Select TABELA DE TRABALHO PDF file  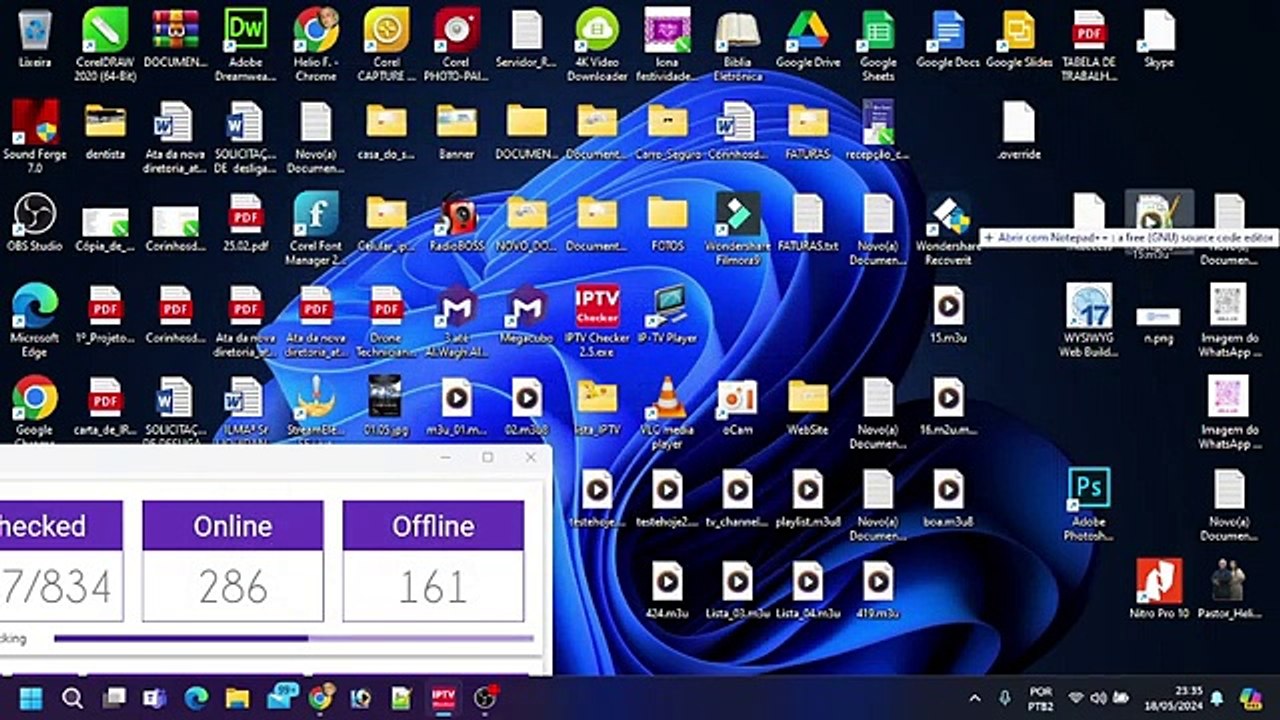(1089, 45)
